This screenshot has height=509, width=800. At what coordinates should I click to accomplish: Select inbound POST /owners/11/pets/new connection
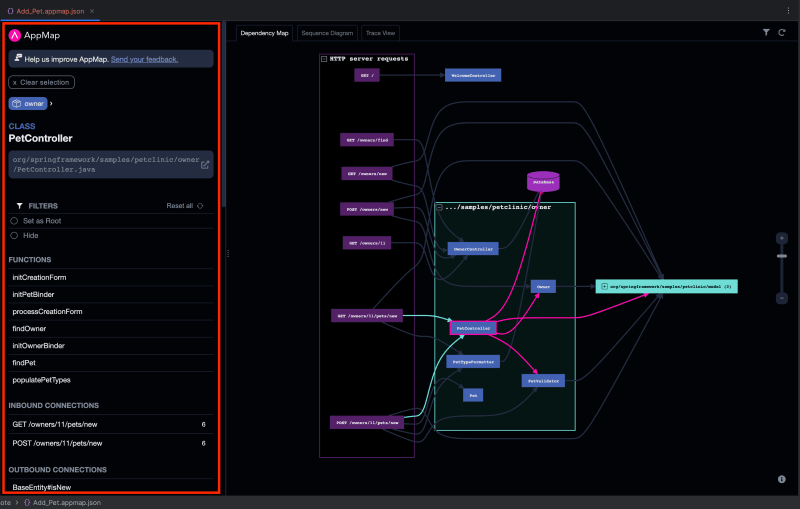click(x=111, y=443)
